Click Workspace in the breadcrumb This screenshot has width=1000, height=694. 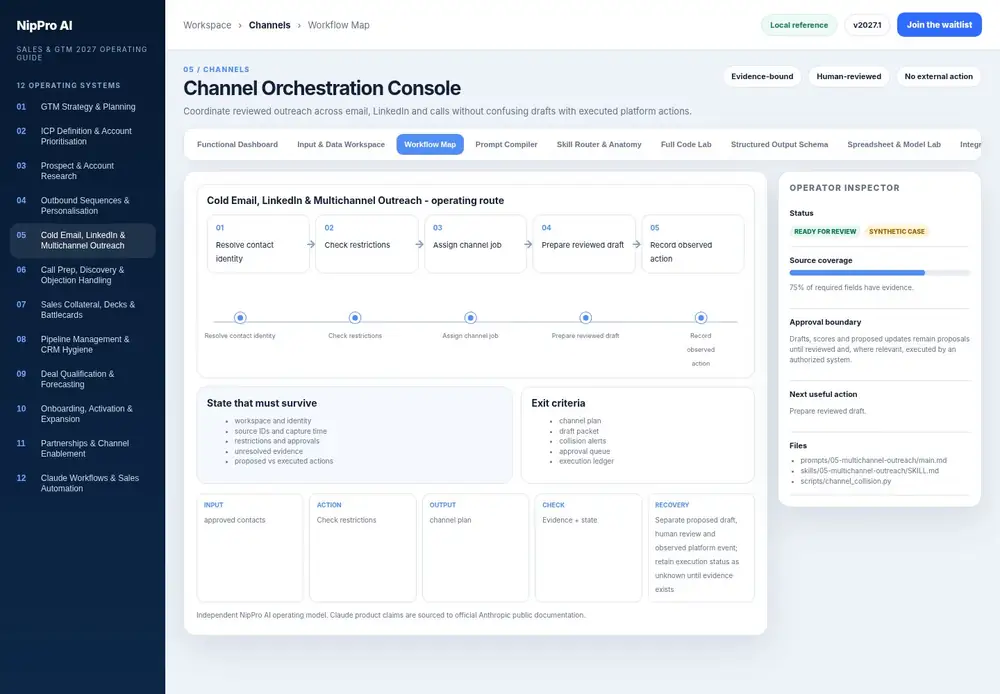tap(207, 25)
